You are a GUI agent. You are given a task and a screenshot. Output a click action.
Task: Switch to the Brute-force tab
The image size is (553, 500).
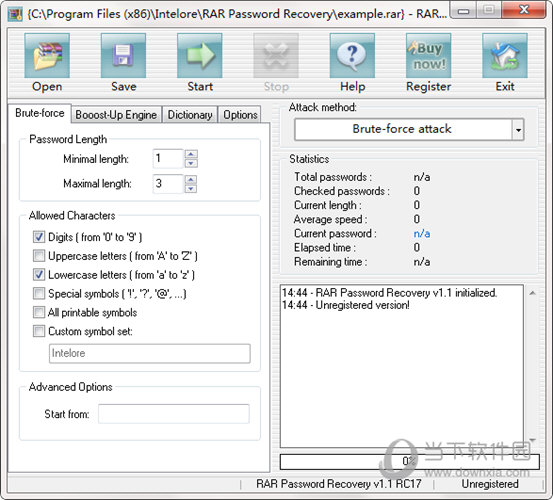click(x=40, y=113)
